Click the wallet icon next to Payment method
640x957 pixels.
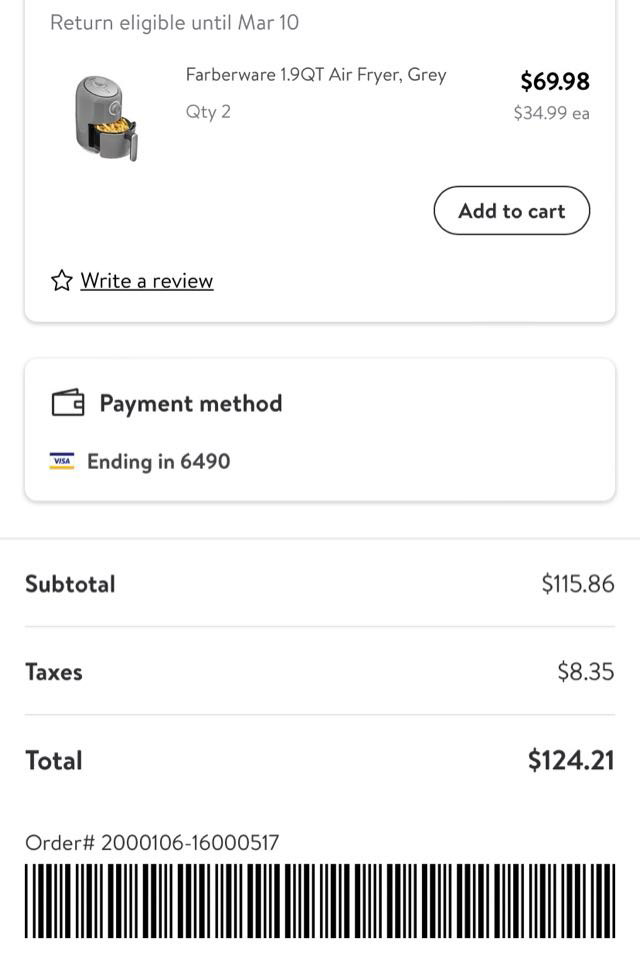68,403
